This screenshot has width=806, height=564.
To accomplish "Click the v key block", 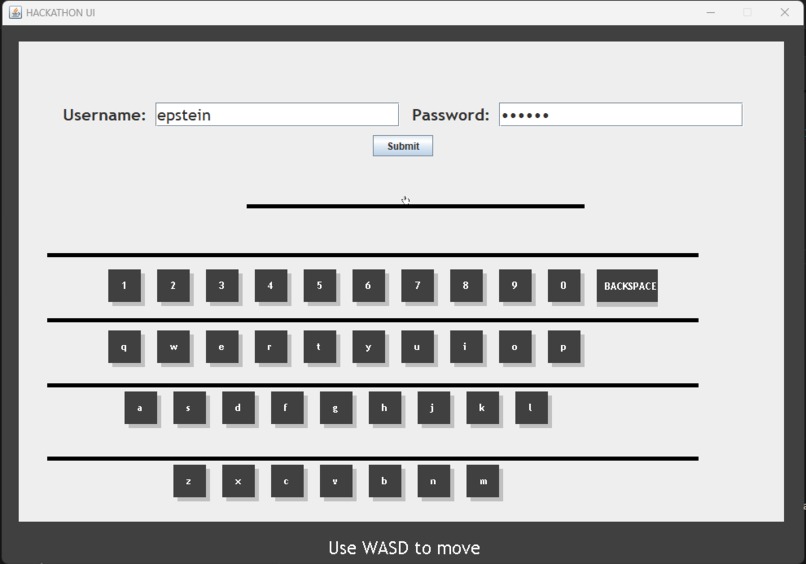I will tap(336, 481).
